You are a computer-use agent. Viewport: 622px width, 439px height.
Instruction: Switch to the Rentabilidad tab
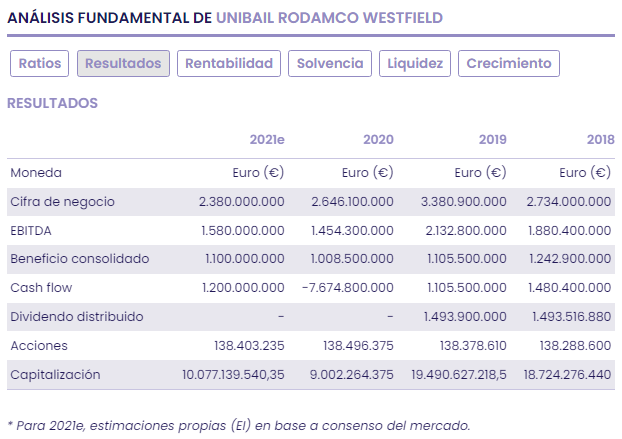tap(229, 63)
